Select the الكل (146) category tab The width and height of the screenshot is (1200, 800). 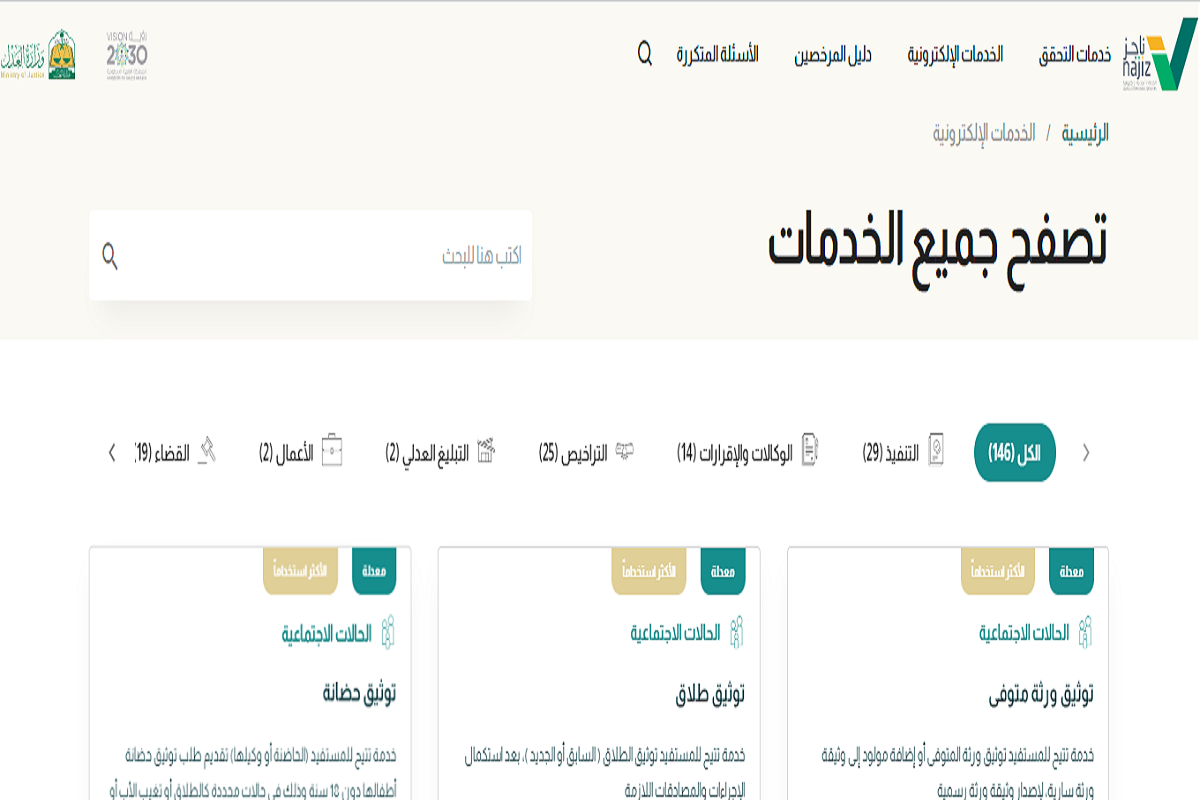click(x=1013, y=452)
